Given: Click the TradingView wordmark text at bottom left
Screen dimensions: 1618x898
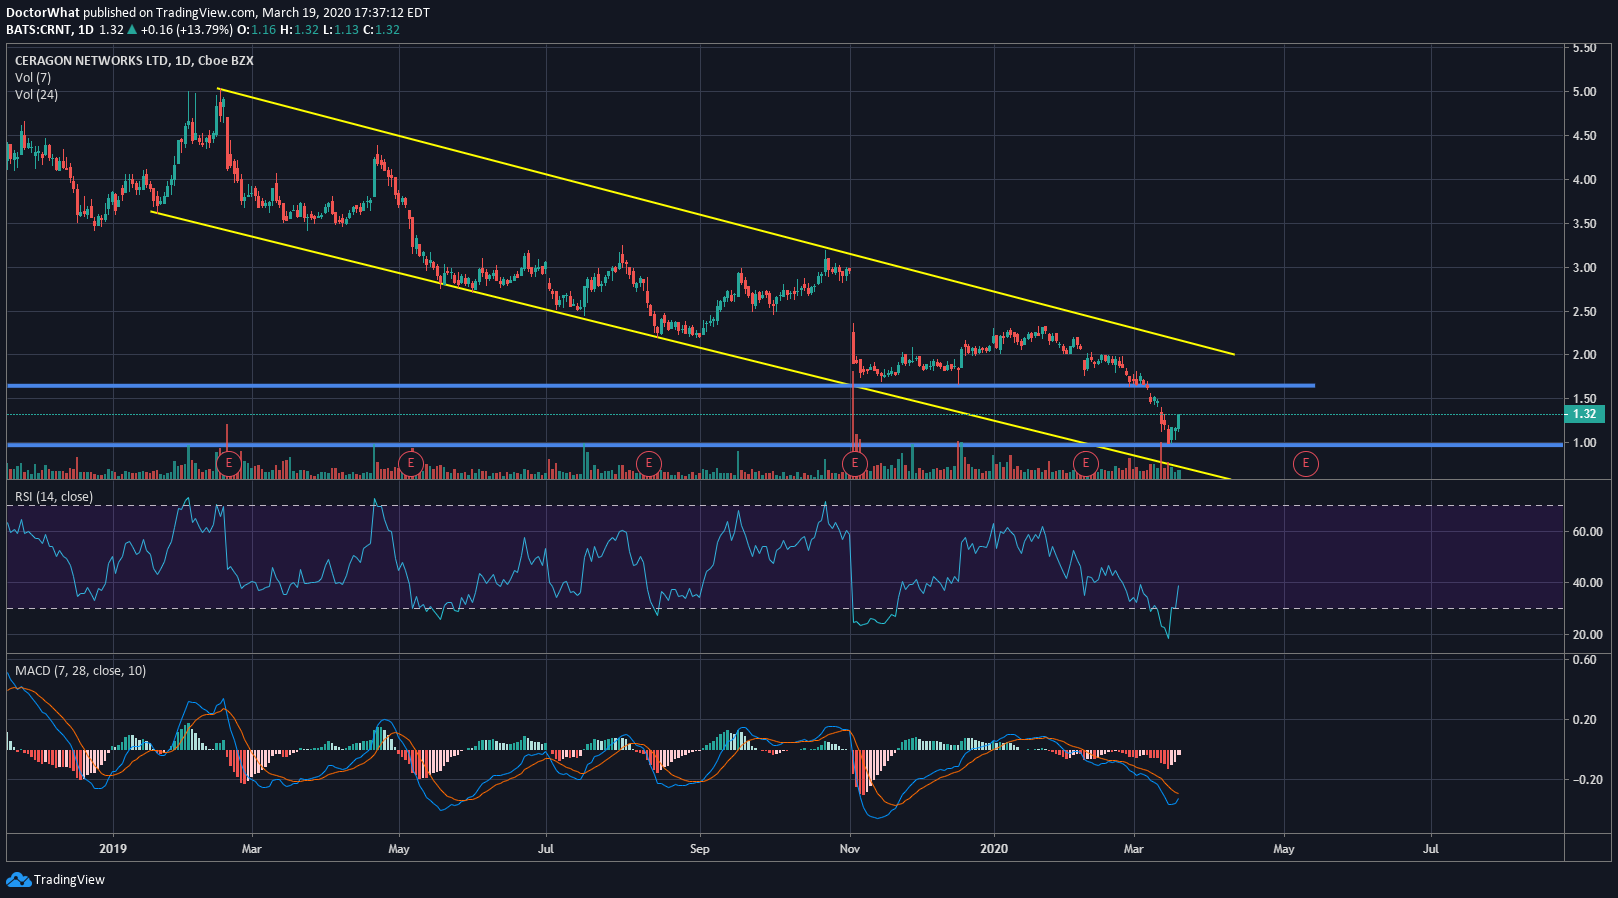Looking at the screenshot, I should pos(69,880).
